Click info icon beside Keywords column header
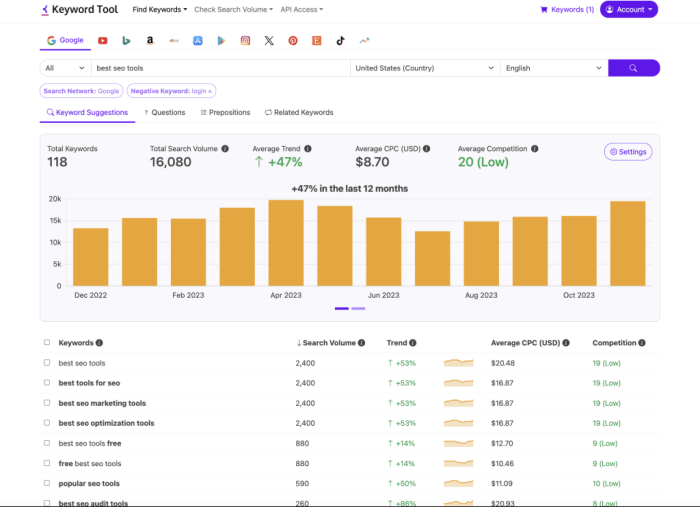The image size is (700, 507). coord(99,343)
